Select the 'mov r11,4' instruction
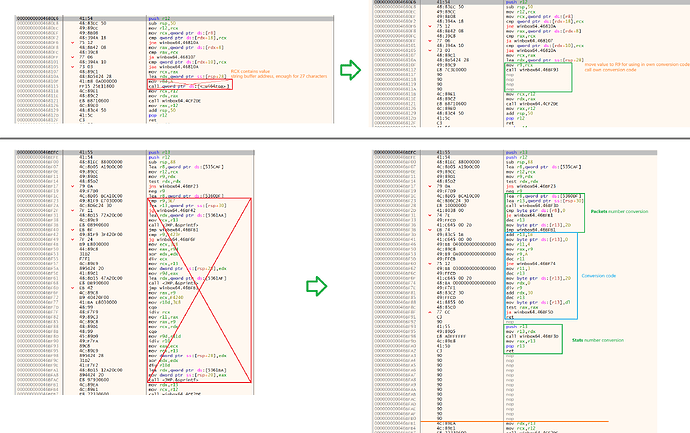The width and height of the screenshot is (690, 433). click(519, 244)
